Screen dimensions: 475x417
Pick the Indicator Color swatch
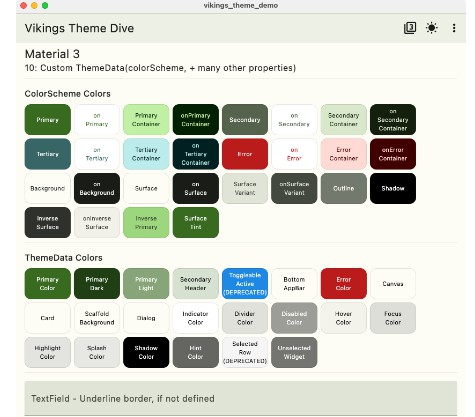[x=196, y=318]
